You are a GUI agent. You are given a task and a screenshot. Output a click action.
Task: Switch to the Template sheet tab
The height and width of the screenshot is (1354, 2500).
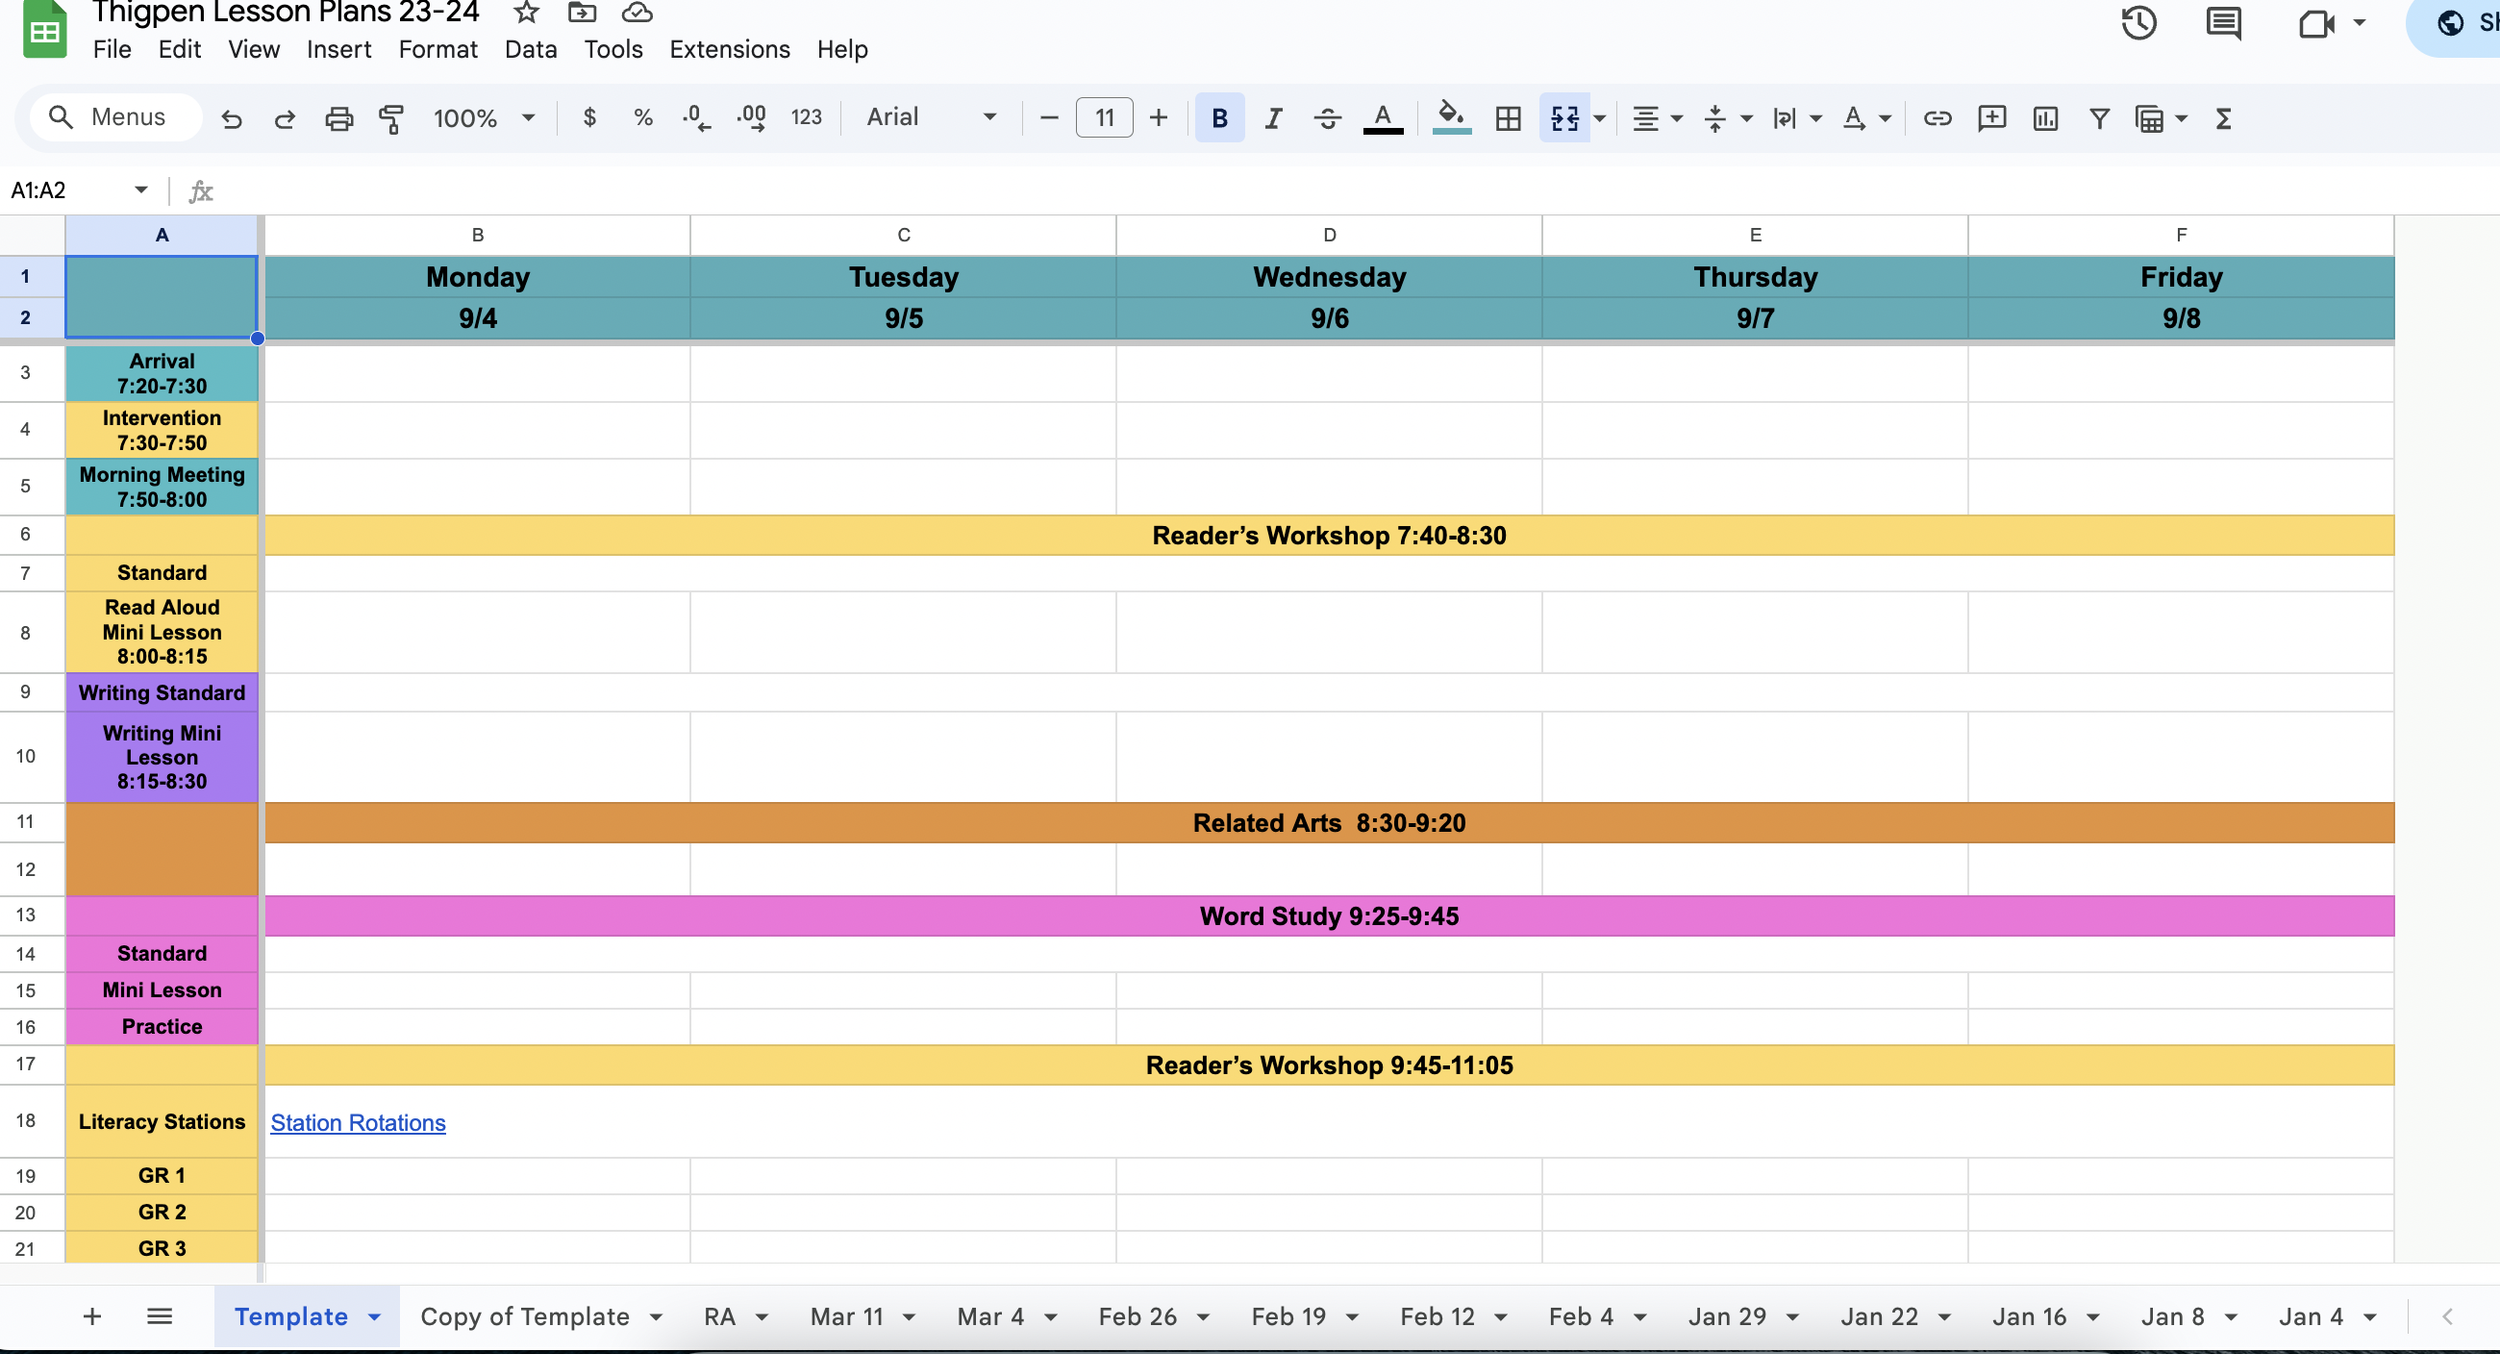pos(292,1316)
